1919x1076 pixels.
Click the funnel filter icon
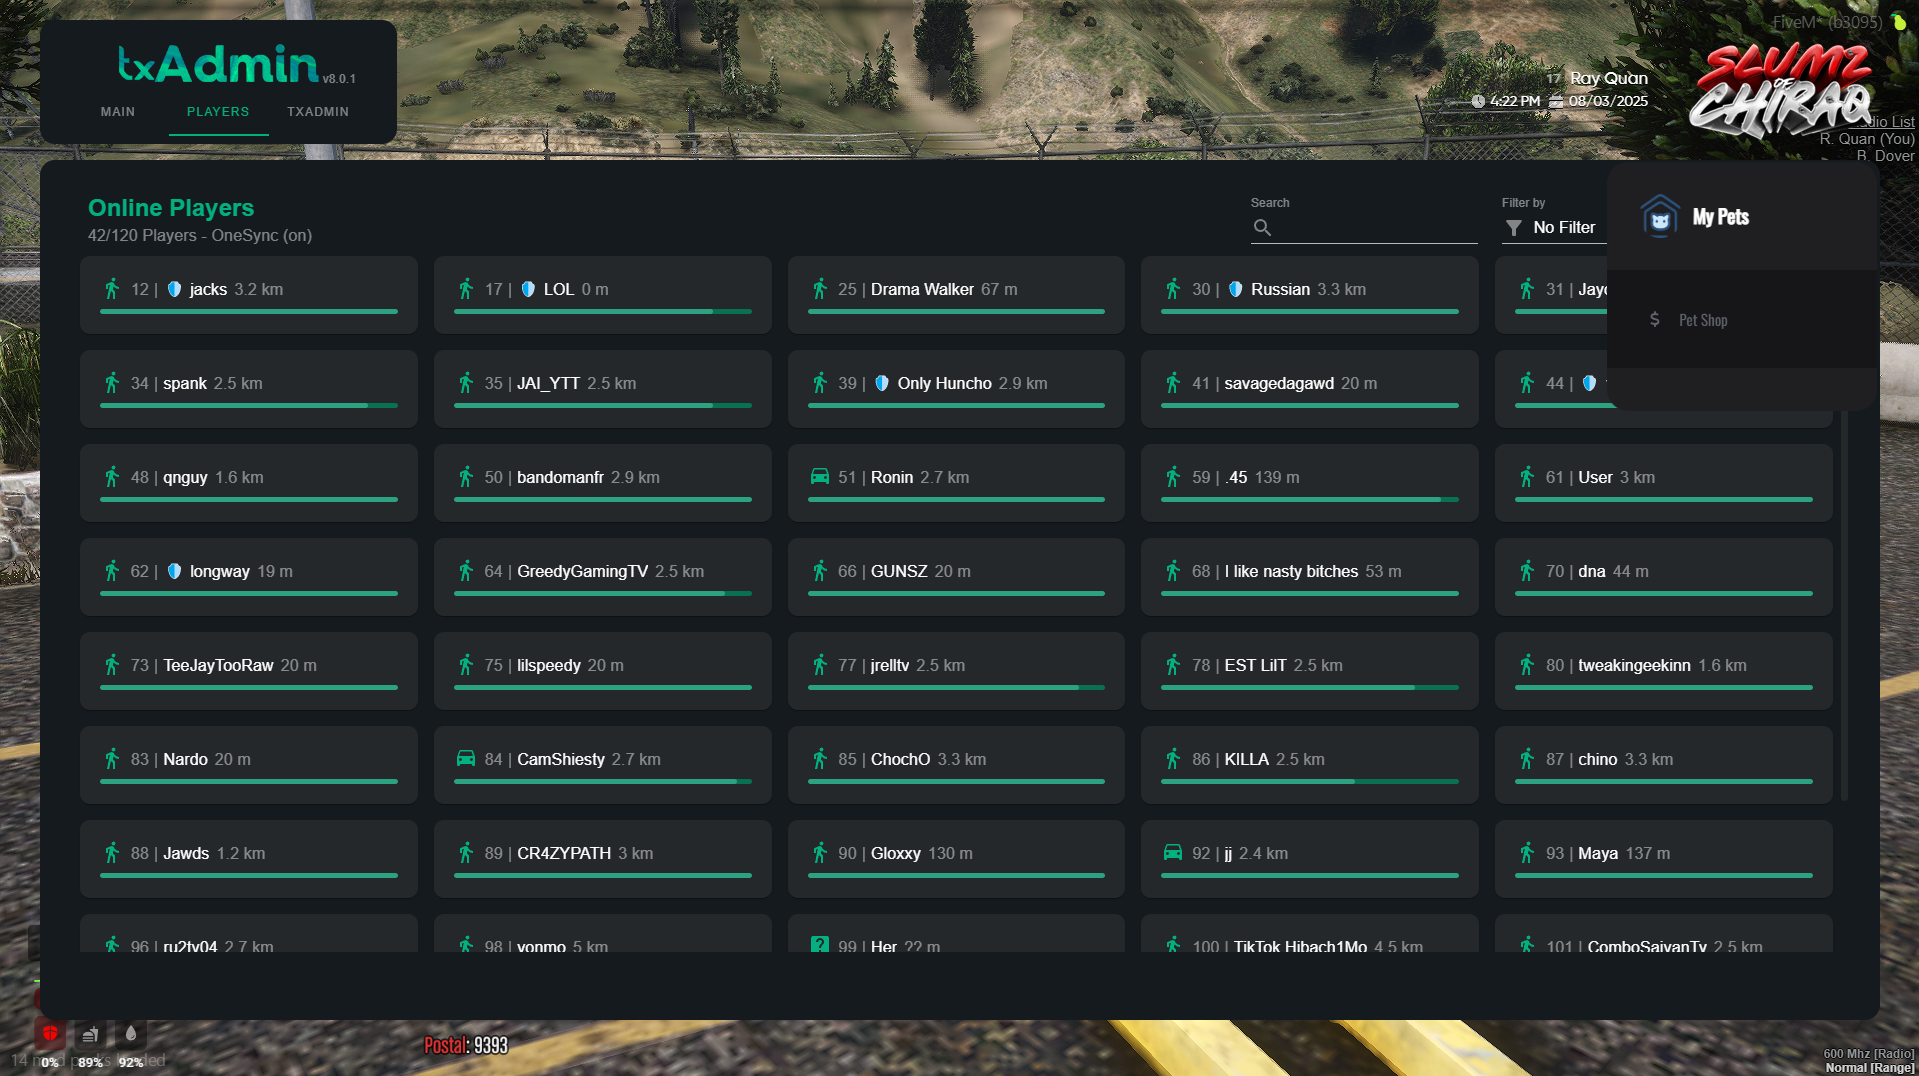[x=1514, y=228]
